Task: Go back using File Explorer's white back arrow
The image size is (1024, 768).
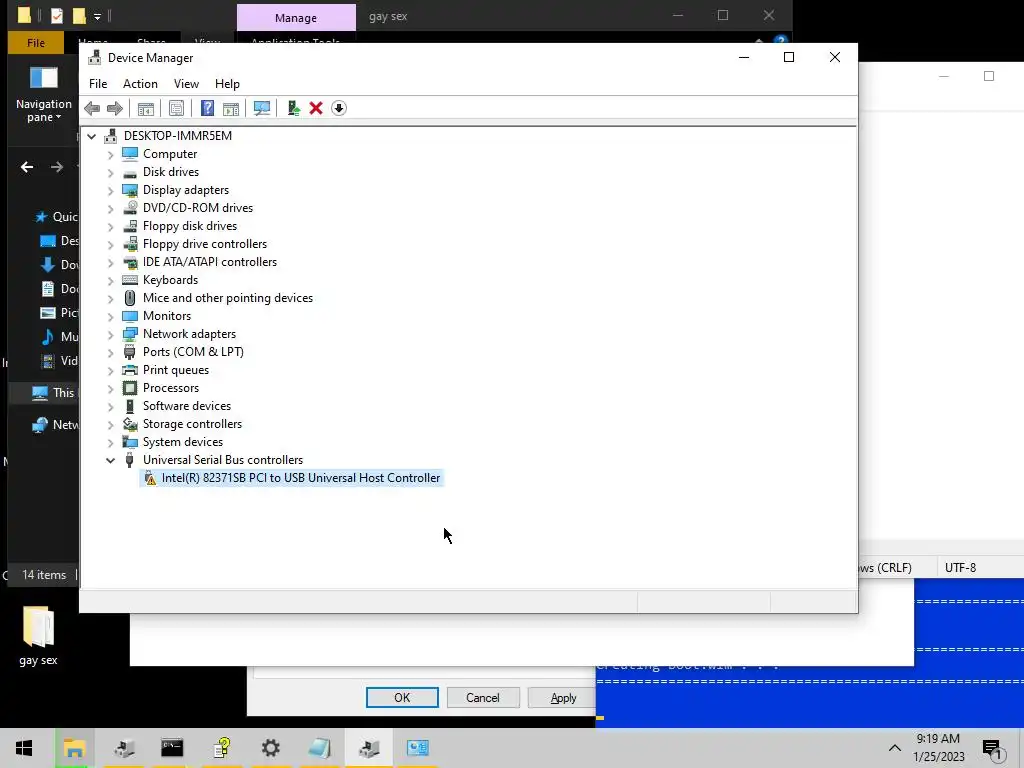Action: [27, 167]
